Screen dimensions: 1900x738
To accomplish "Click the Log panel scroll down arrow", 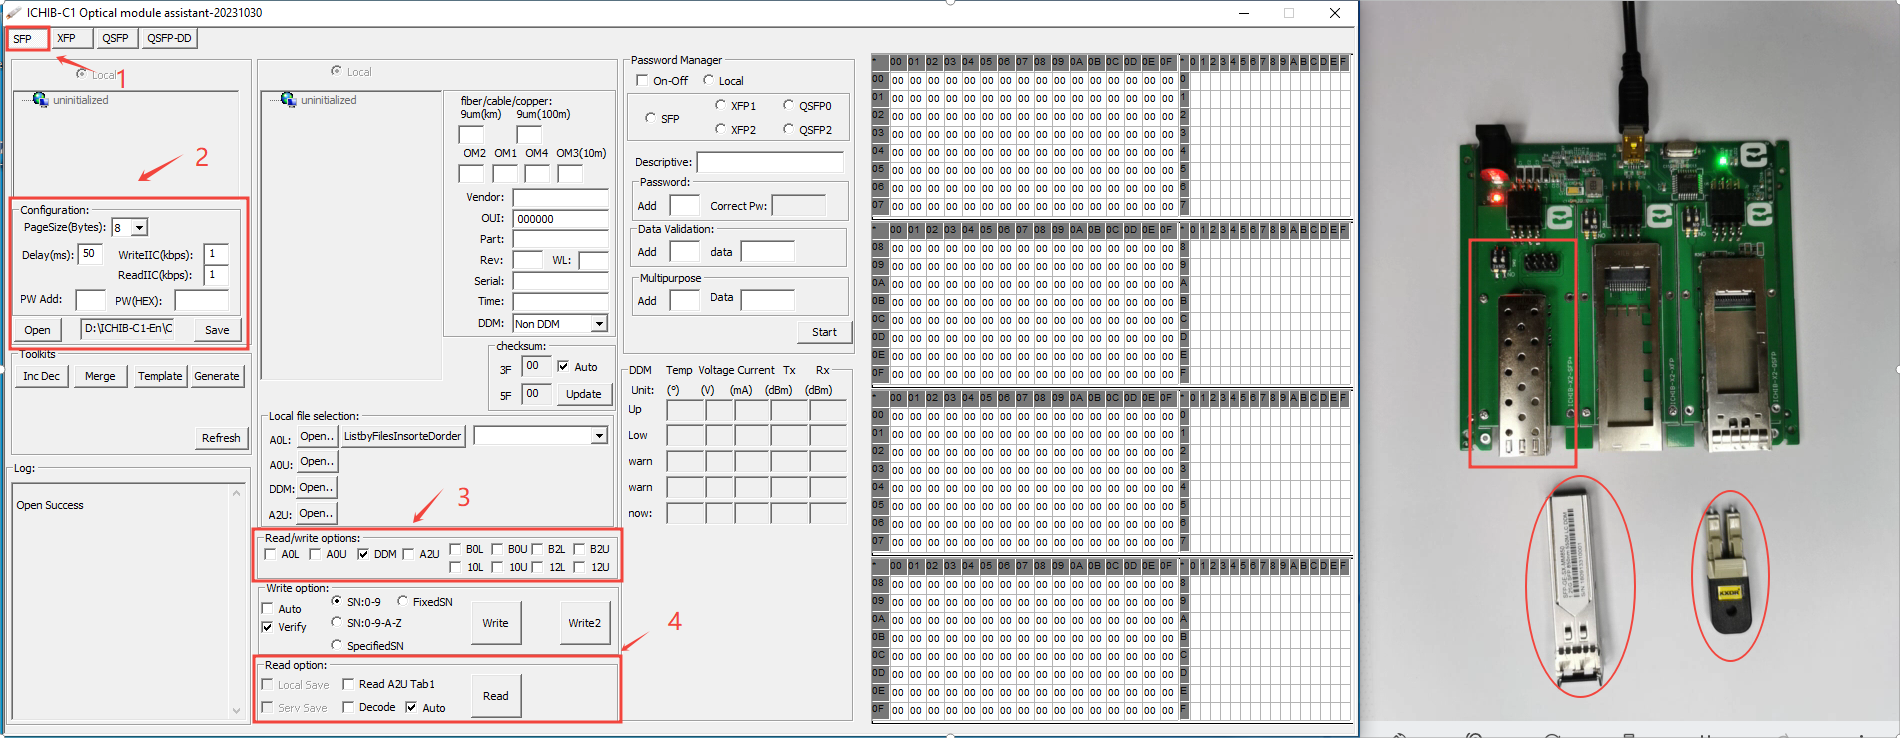I will (237, 711).
